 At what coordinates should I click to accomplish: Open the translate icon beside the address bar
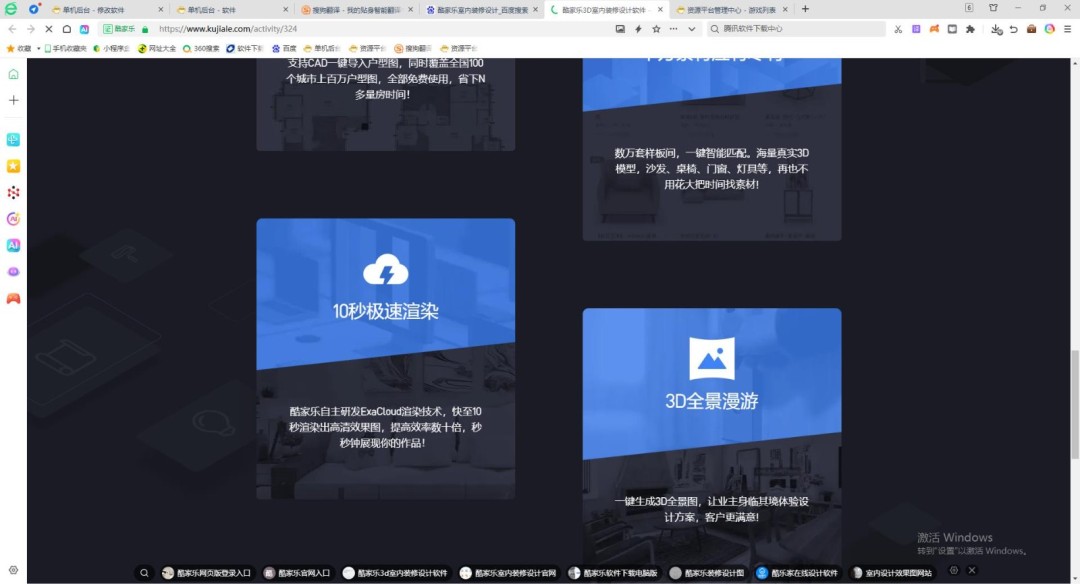coord(951,29)
